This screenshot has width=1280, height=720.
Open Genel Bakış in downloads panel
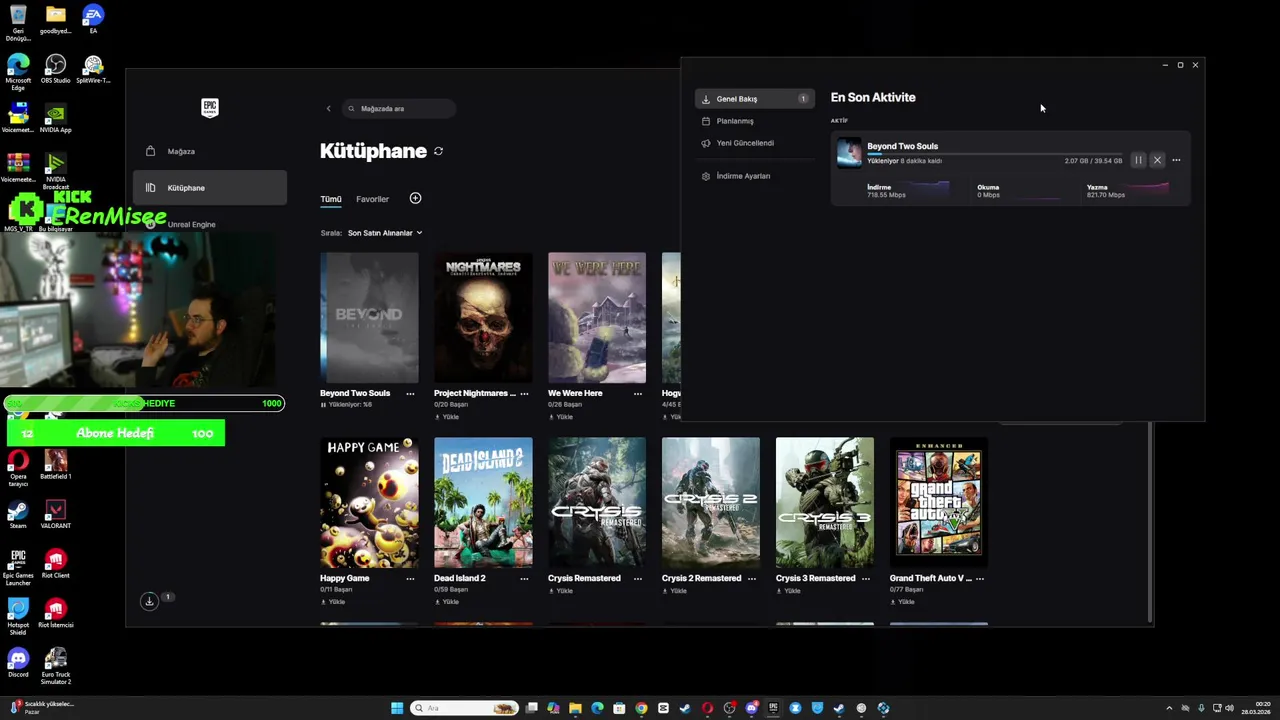click(x=754, y=99)
